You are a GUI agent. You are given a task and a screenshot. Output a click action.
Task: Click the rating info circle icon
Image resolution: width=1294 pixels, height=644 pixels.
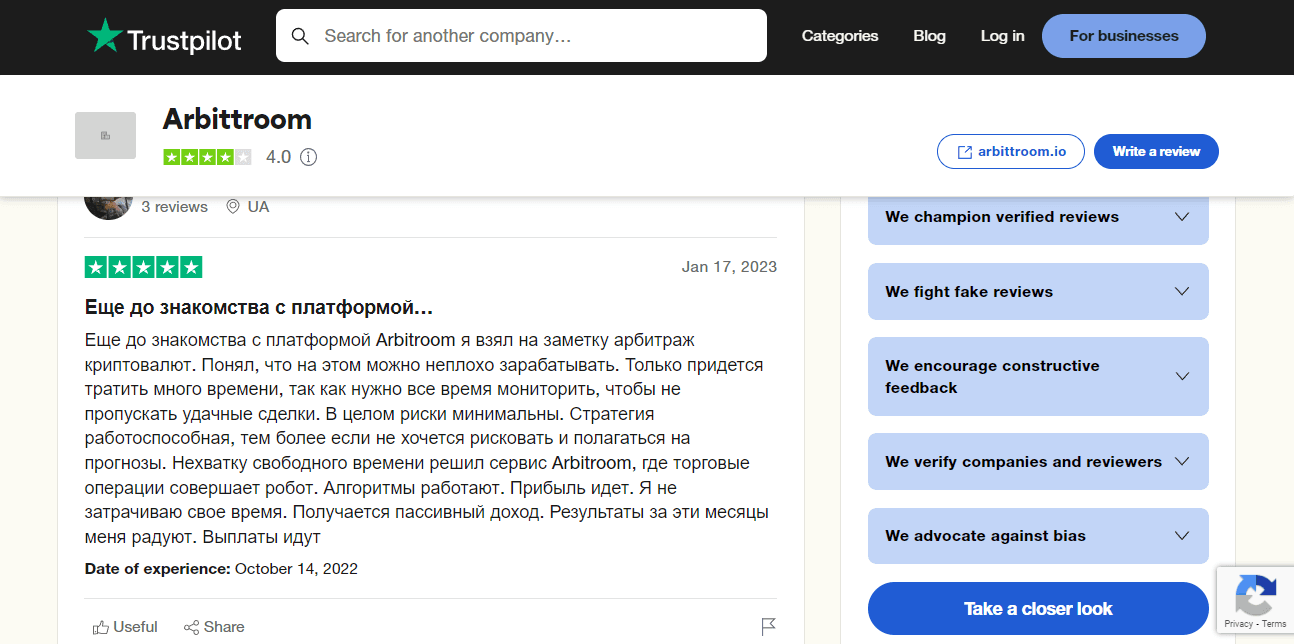[309, 157]
